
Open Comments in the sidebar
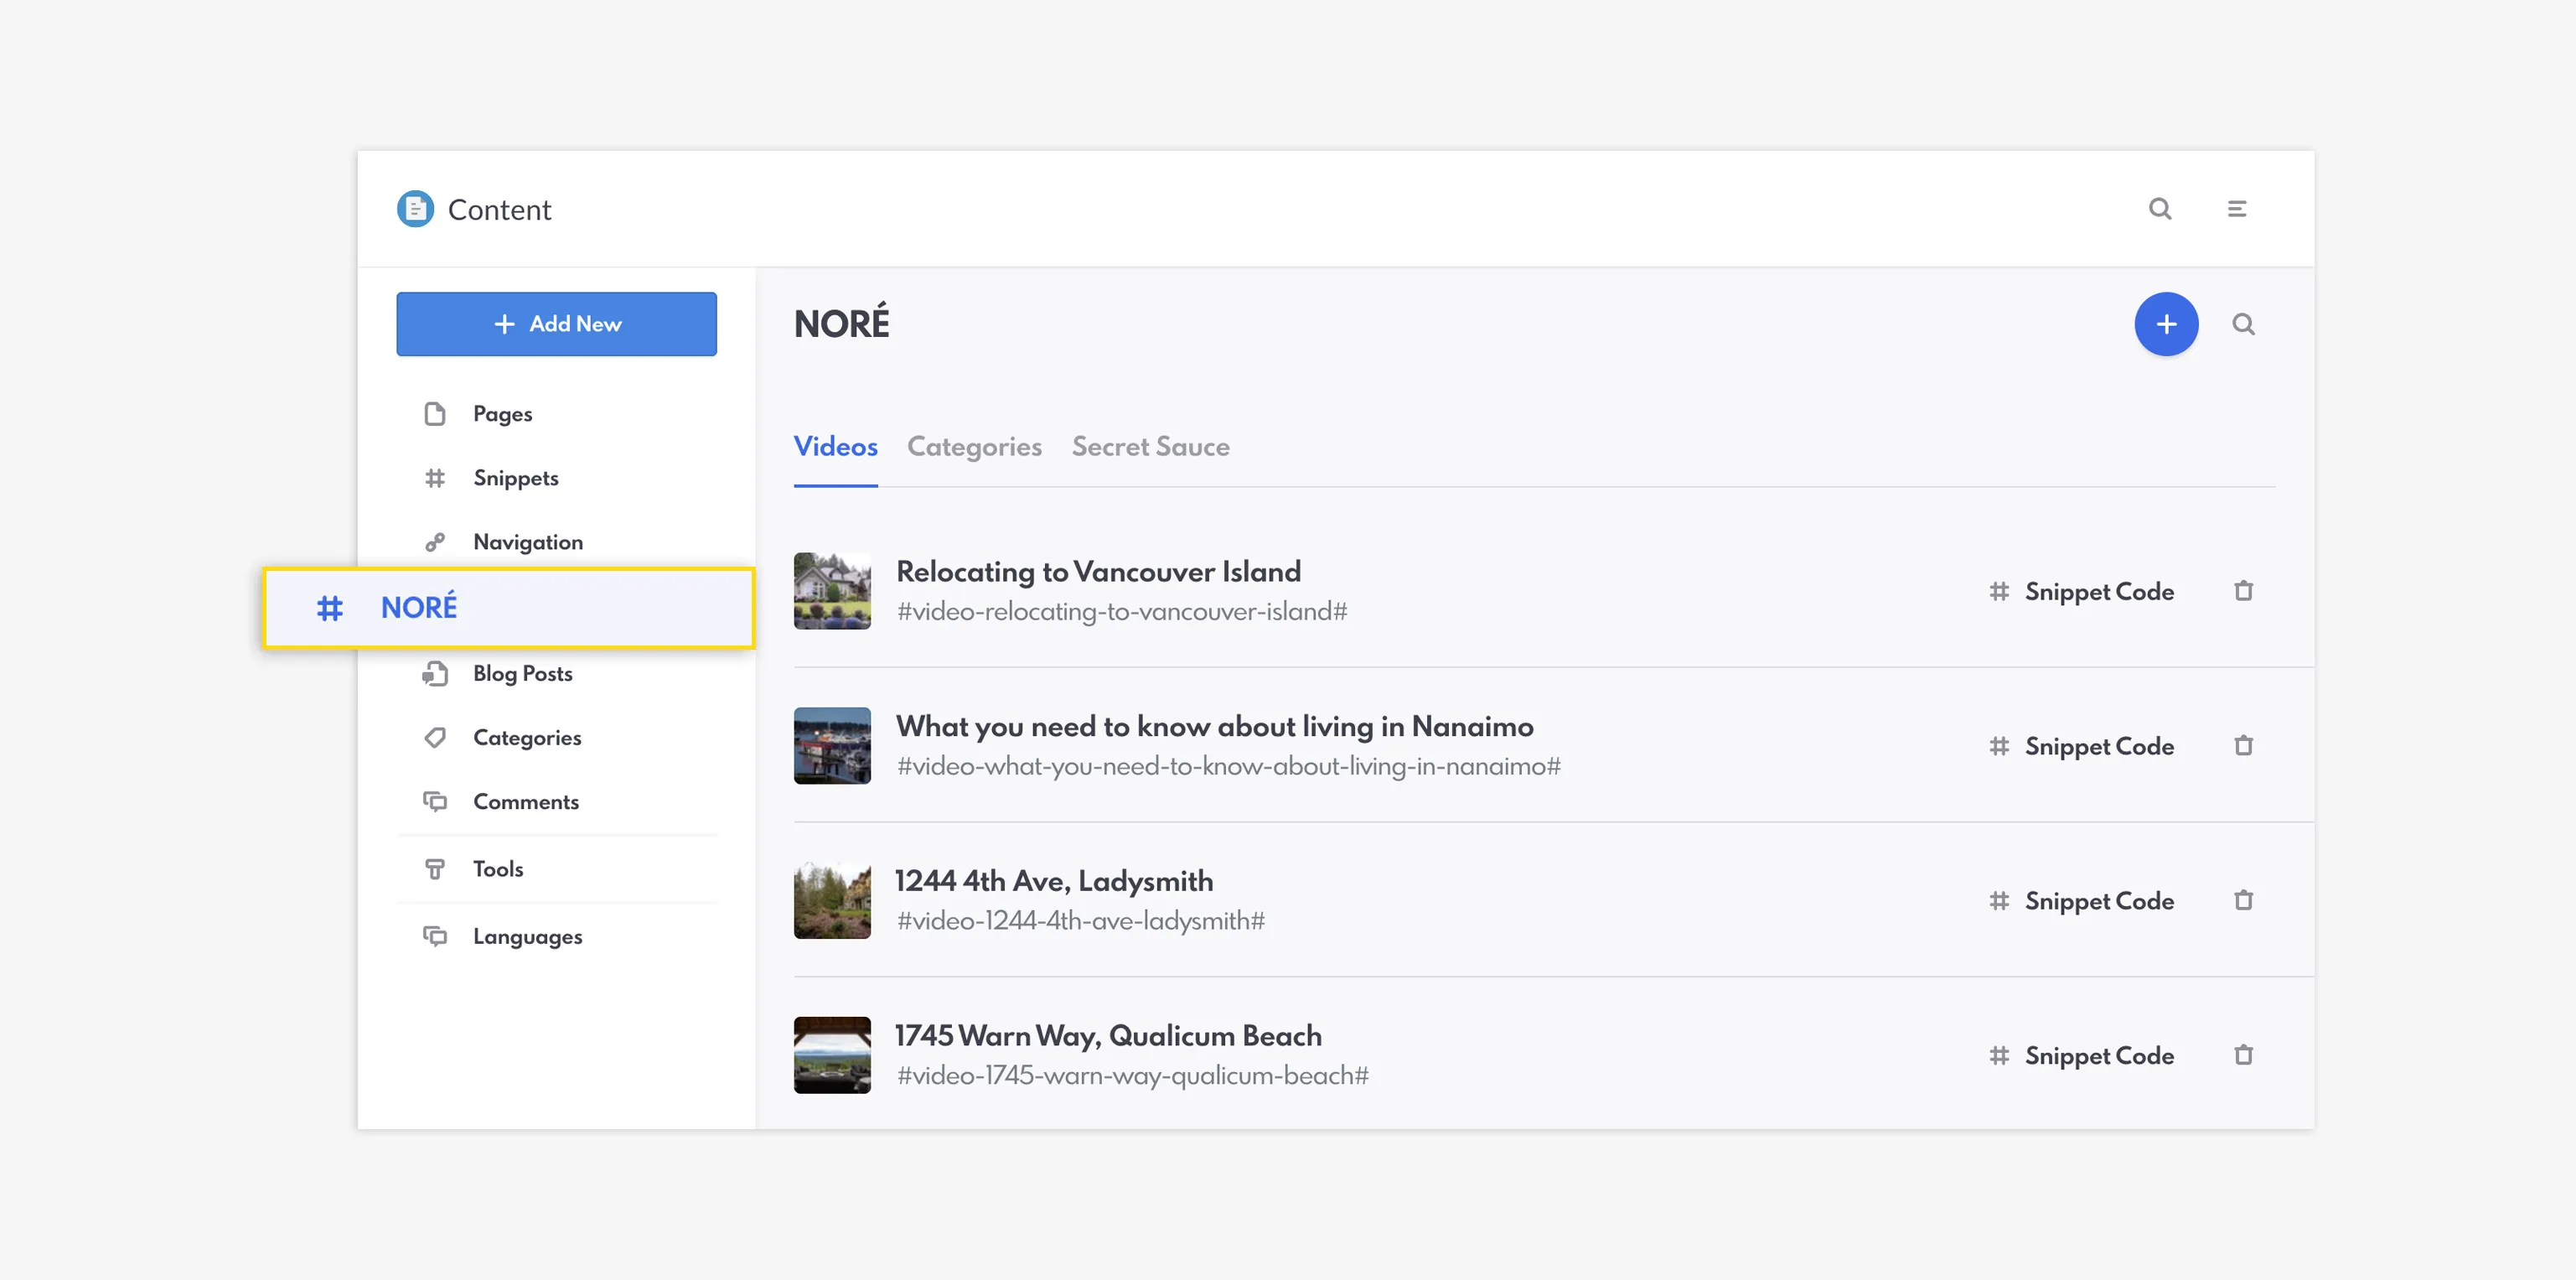point(525,802)
